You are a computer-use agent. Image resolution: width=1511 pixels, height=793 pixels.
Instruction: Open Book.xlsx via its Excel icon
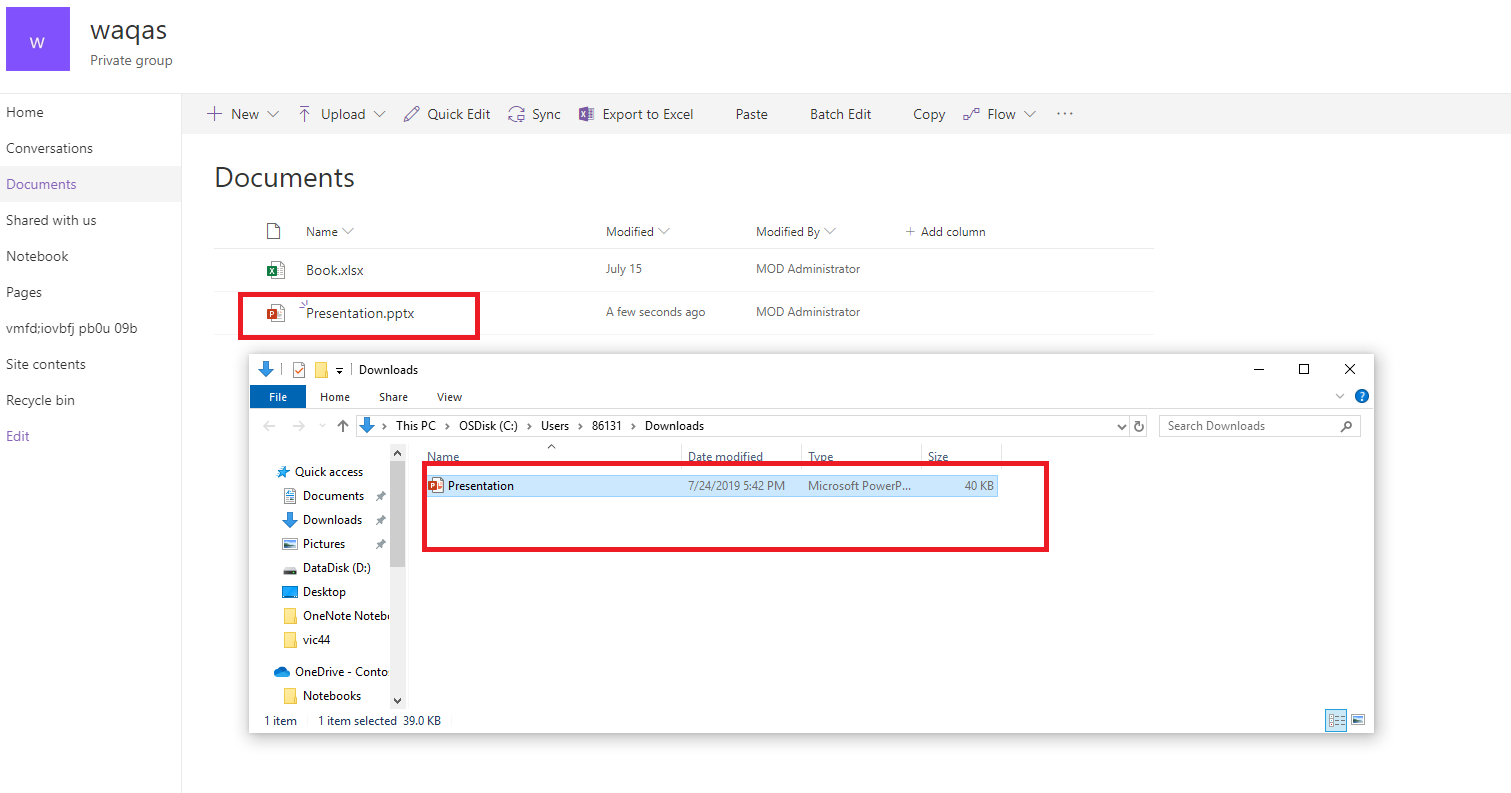(274, 269)
